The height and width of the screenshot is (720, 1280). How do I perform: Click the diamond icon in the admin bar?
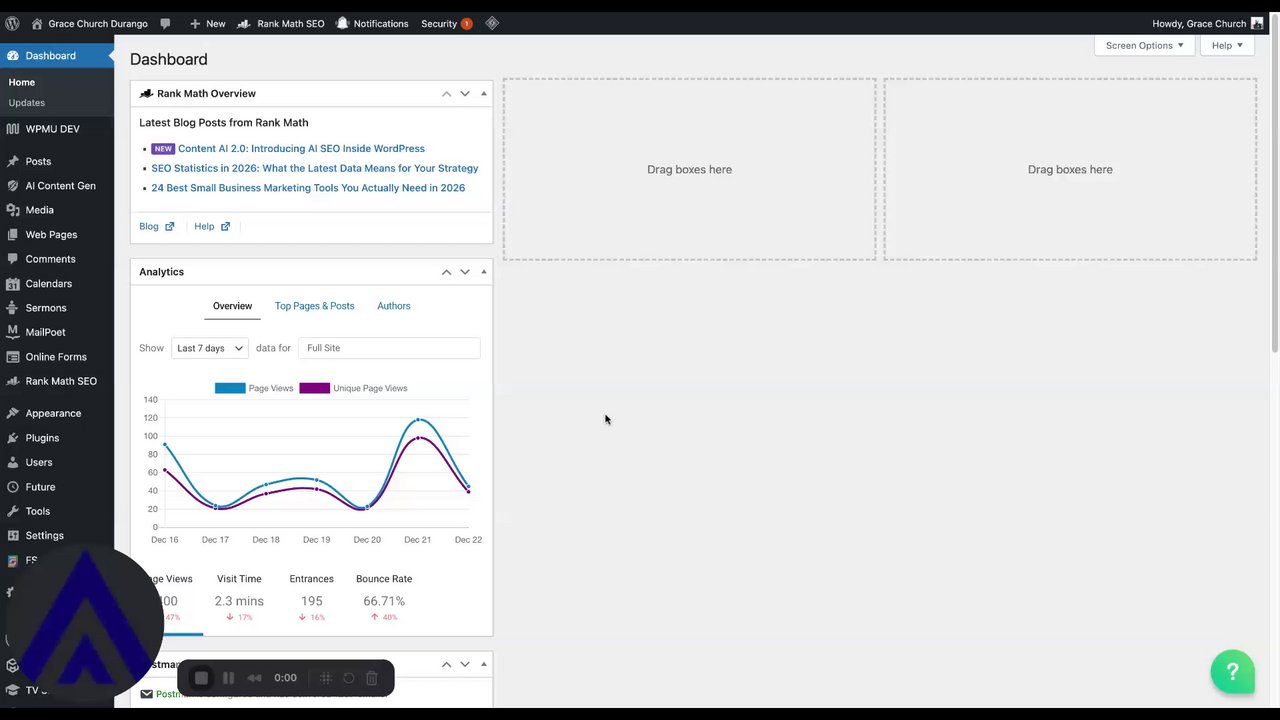pyautogui.click(x=492, y=23)
